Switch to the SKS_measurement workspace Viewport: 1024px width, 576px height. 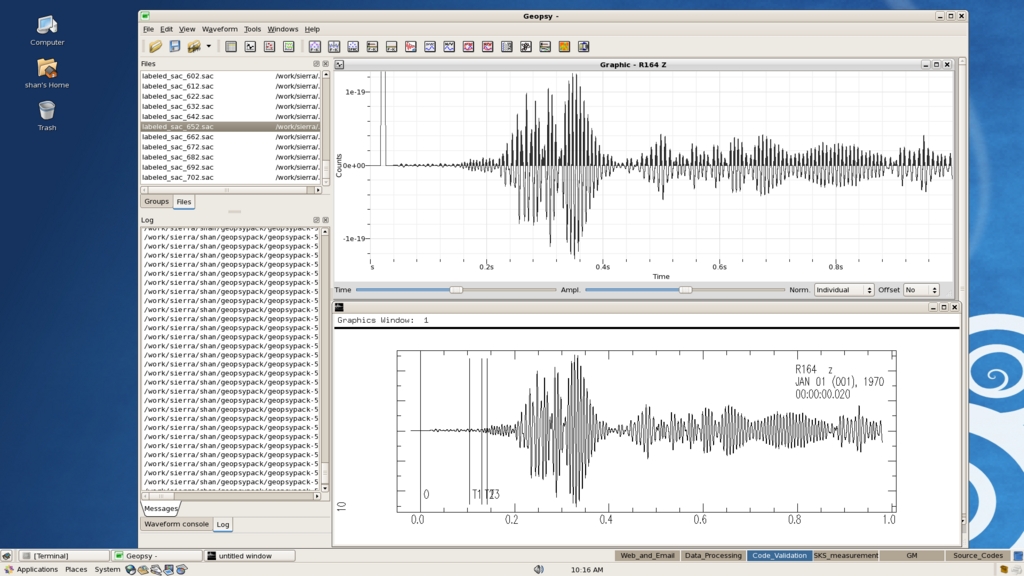[846, 555]
